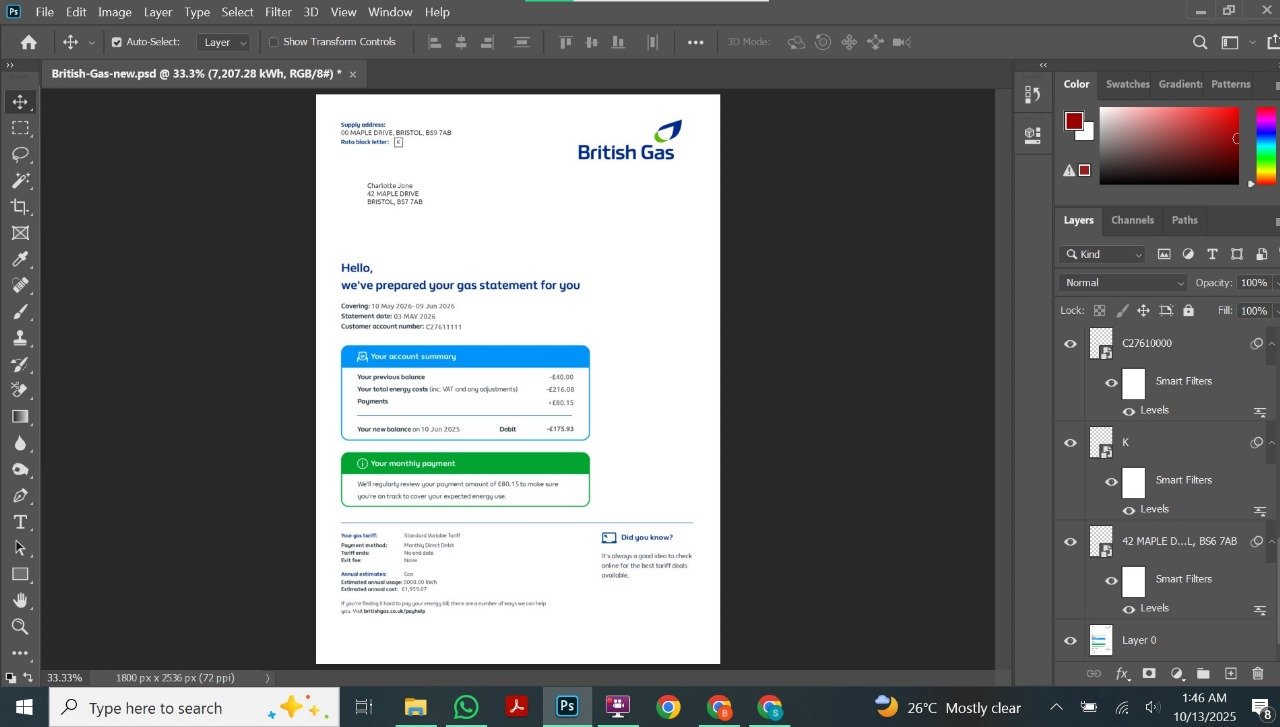This screenshot has height=727, width=1280.
Task: Switch to the Channels tab
Action: point(1132,220)
